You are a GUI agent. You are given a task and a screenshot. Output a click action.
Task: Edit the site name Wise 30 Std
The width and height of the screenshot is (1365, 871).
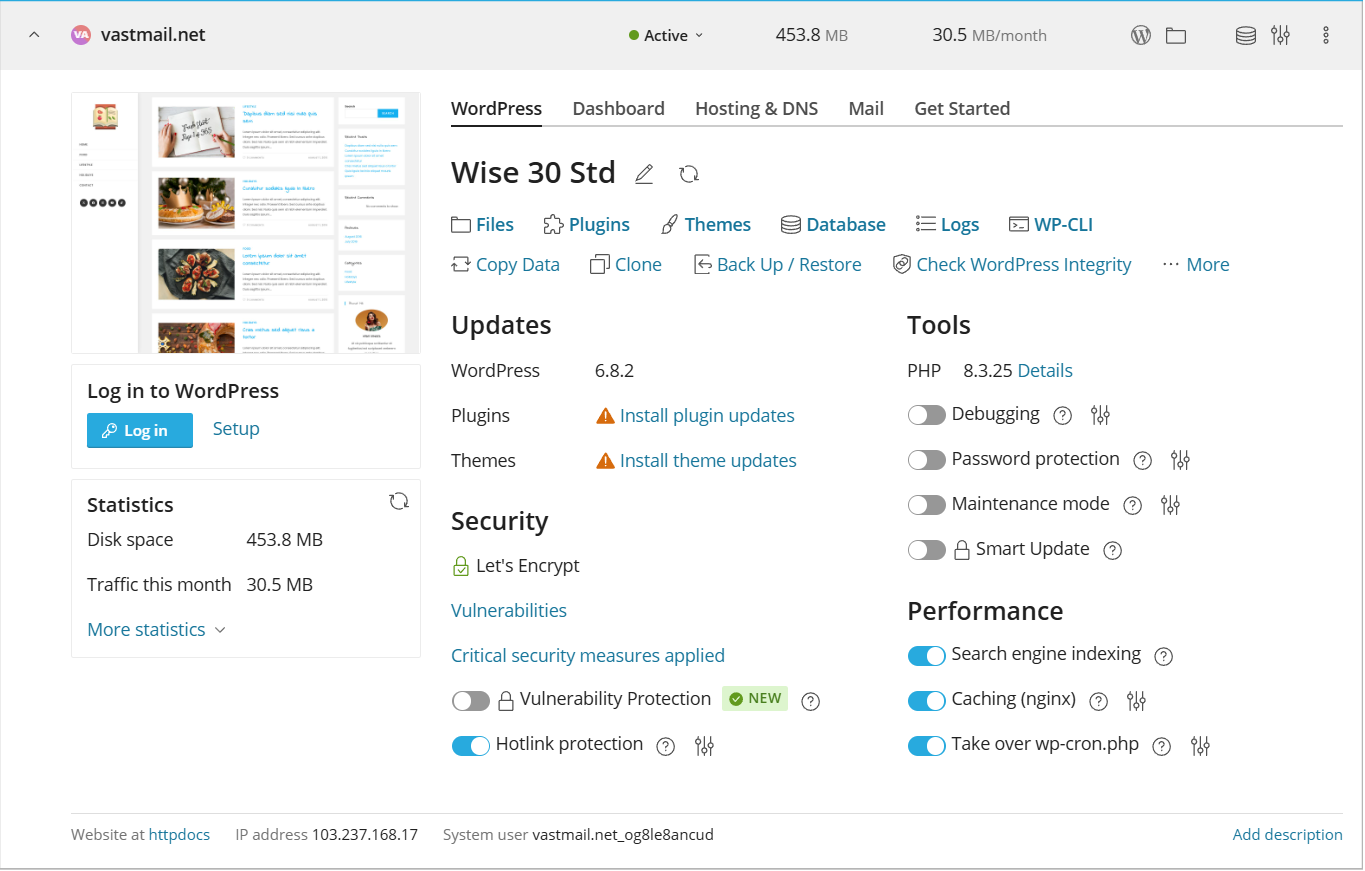tap(645, 174)
